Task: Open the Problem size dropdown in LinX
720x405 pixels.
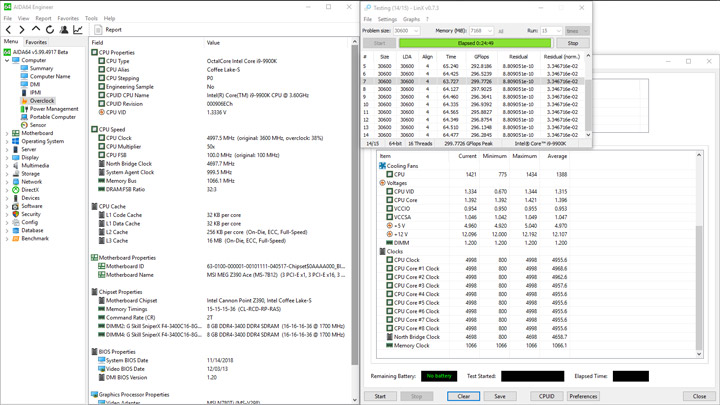Action: [406, 31]
